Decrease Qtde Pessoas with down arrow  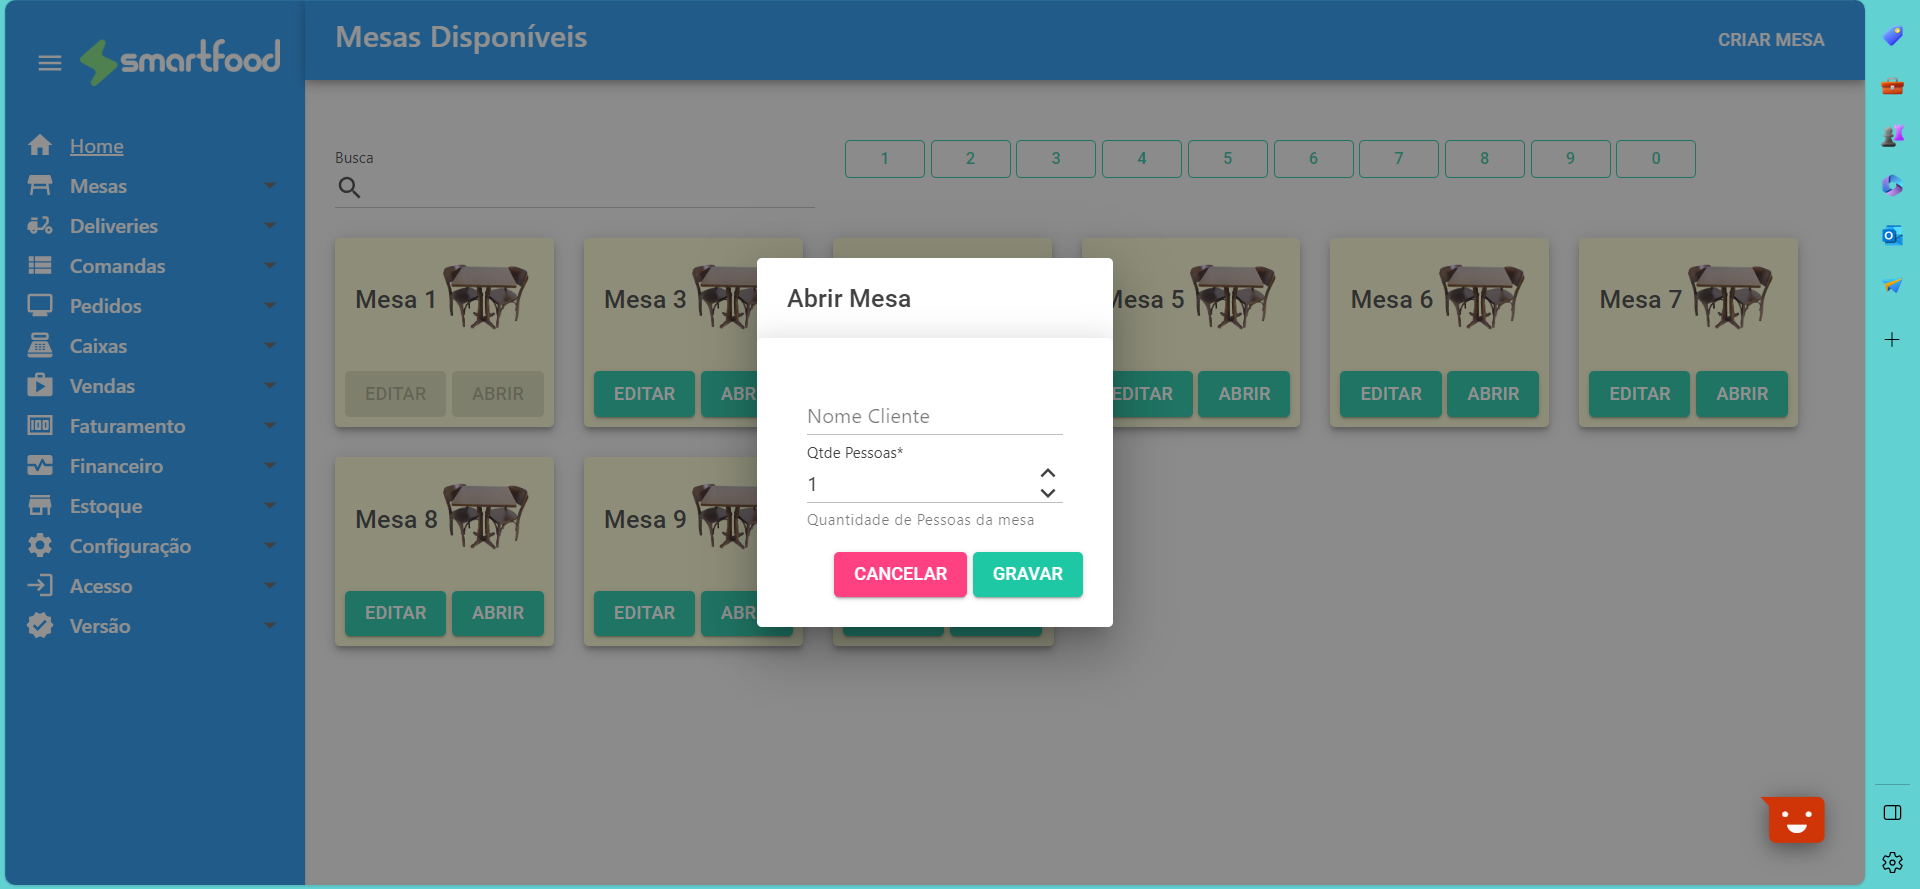tap(1048, 493)
